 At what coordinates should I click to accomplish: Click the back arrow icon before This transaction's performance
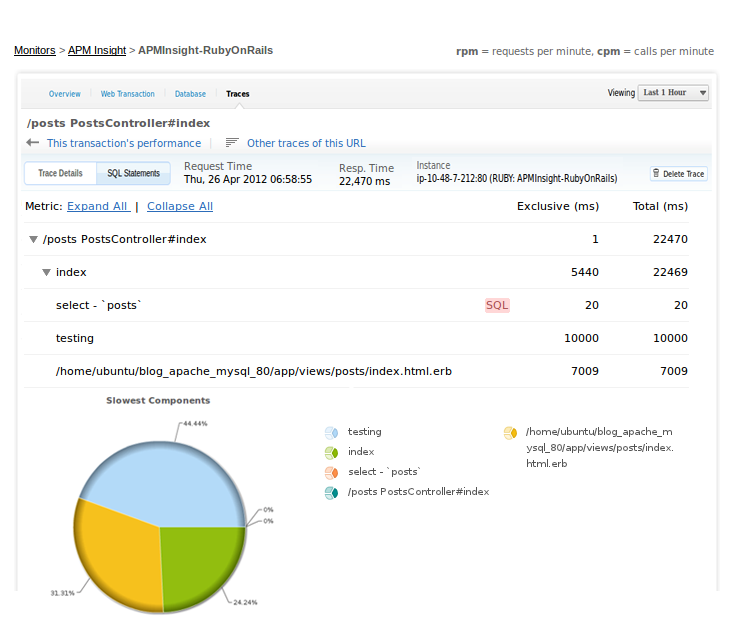(x=33, y=143)
